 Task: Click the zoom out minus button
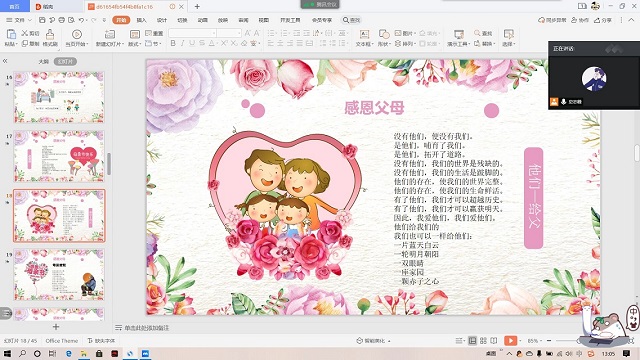tap(549, 340)
